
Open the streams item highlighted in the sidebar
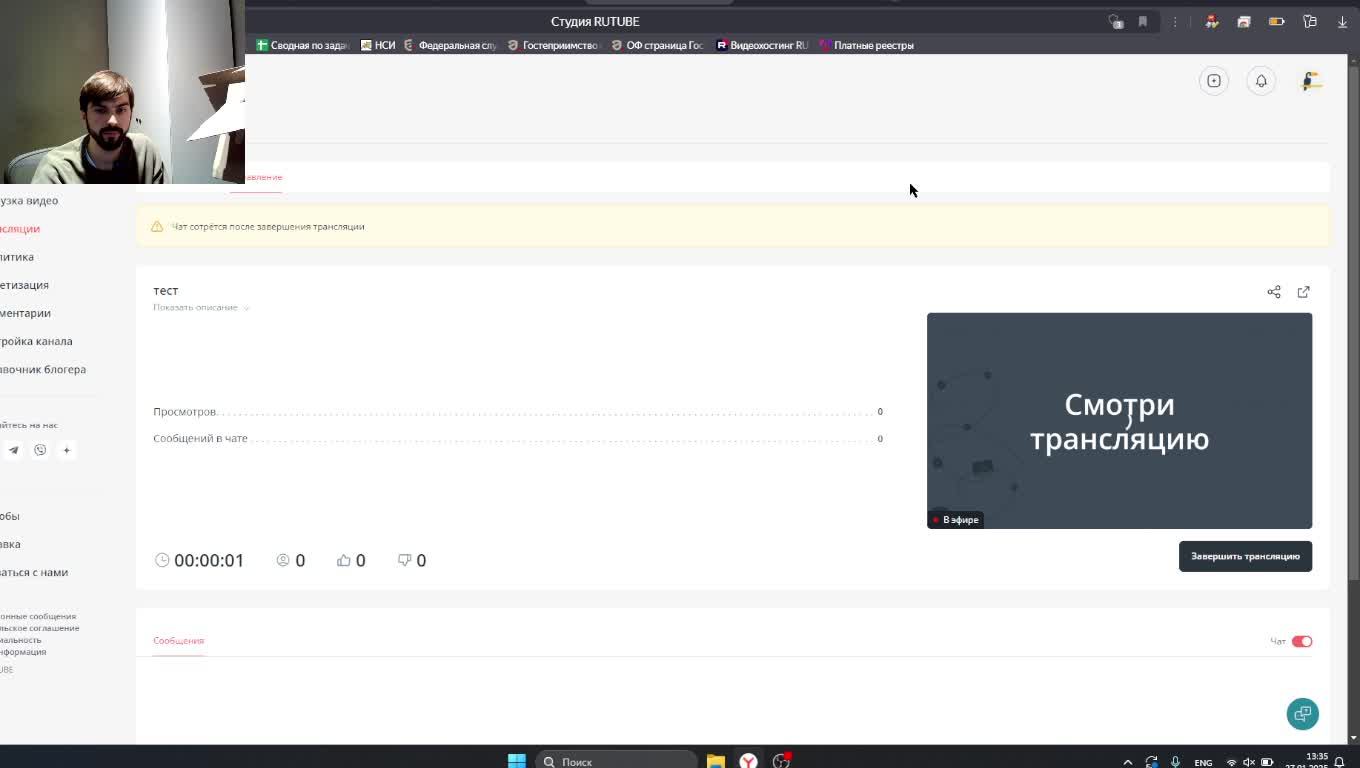(x=20, y=229)
